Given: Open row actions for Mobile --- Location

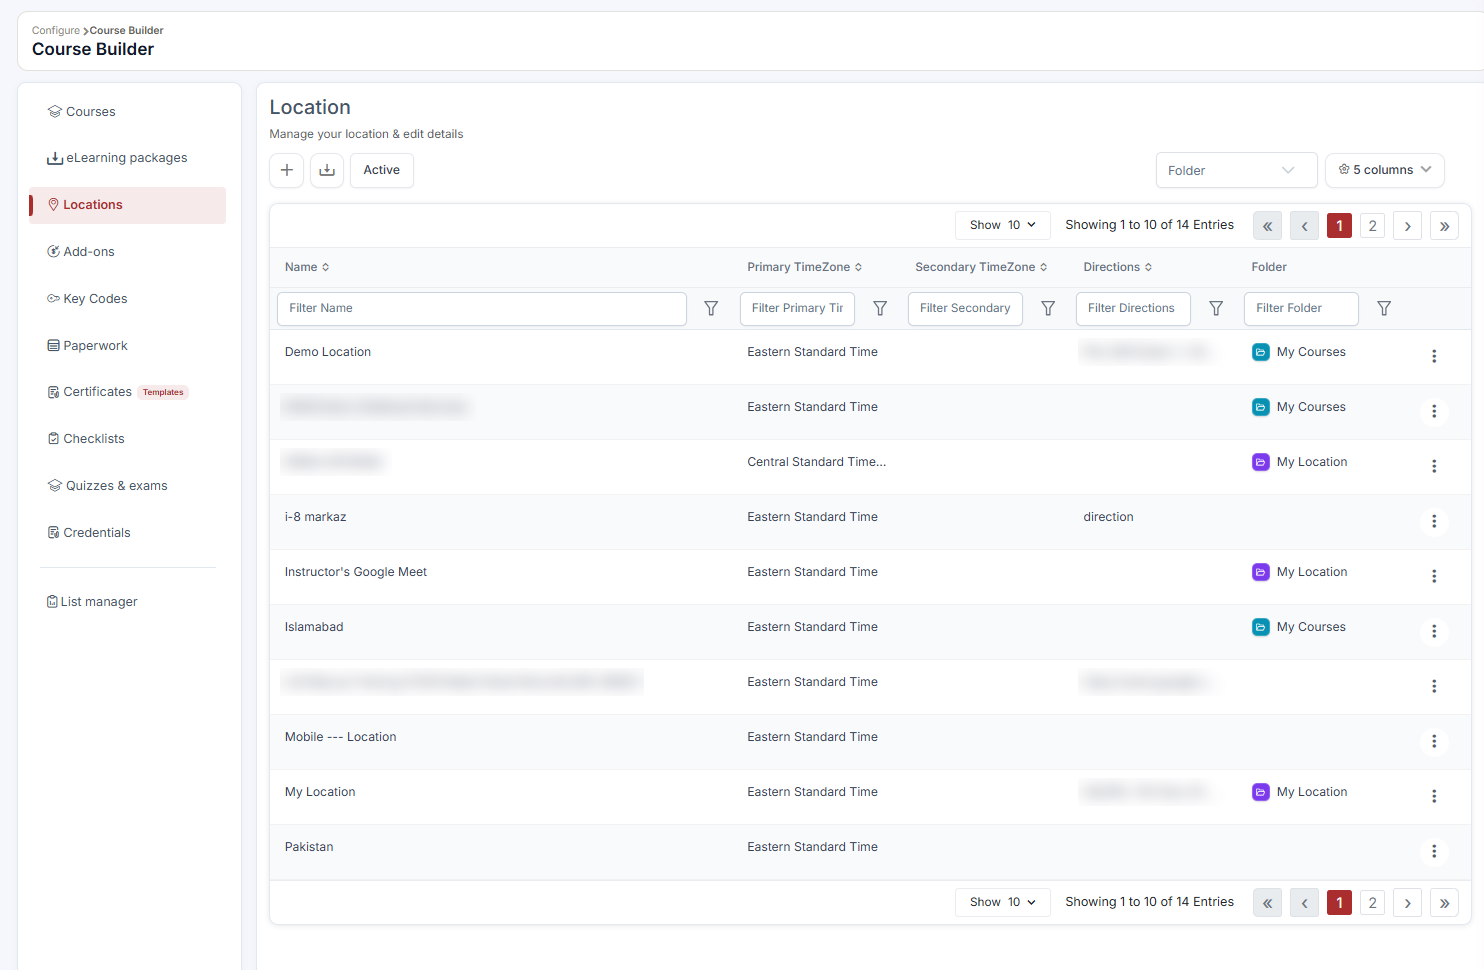Looking at the screenshot, I should [1434, 741].
